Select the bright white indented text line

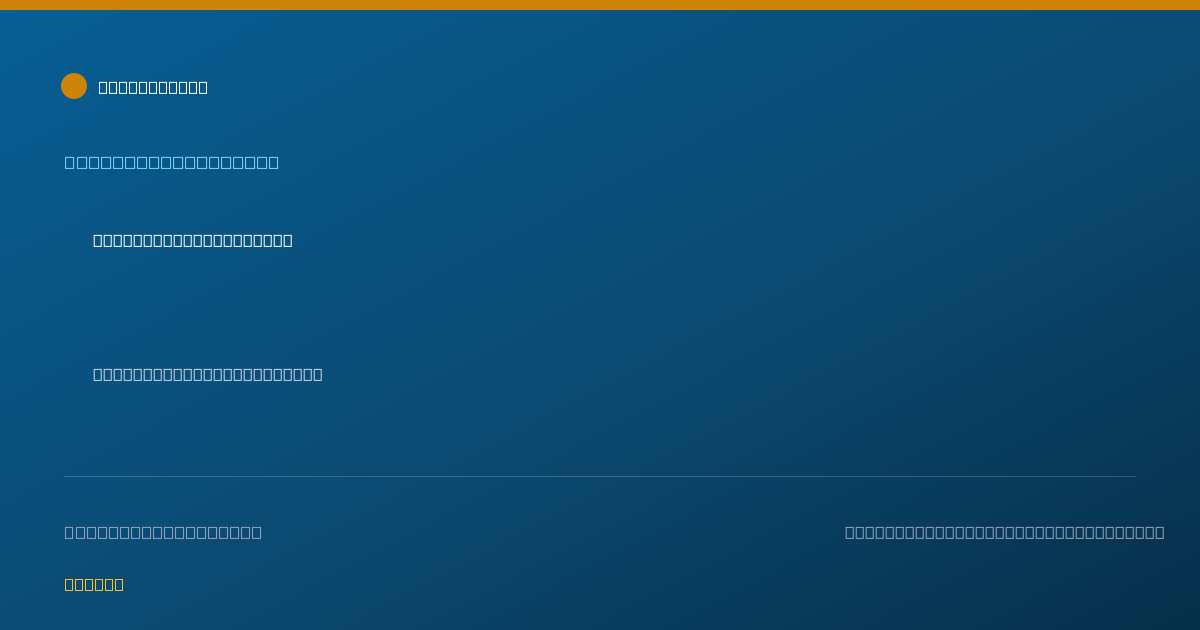pos(193,240)
